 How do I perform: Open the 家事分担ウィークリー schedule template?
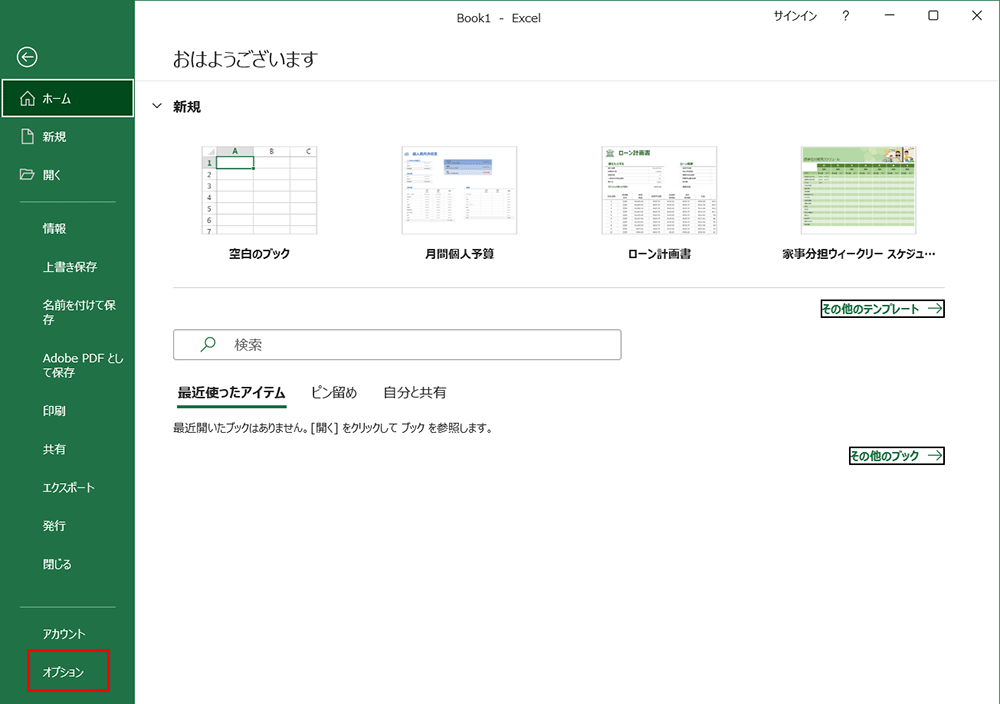coord(858,190)
